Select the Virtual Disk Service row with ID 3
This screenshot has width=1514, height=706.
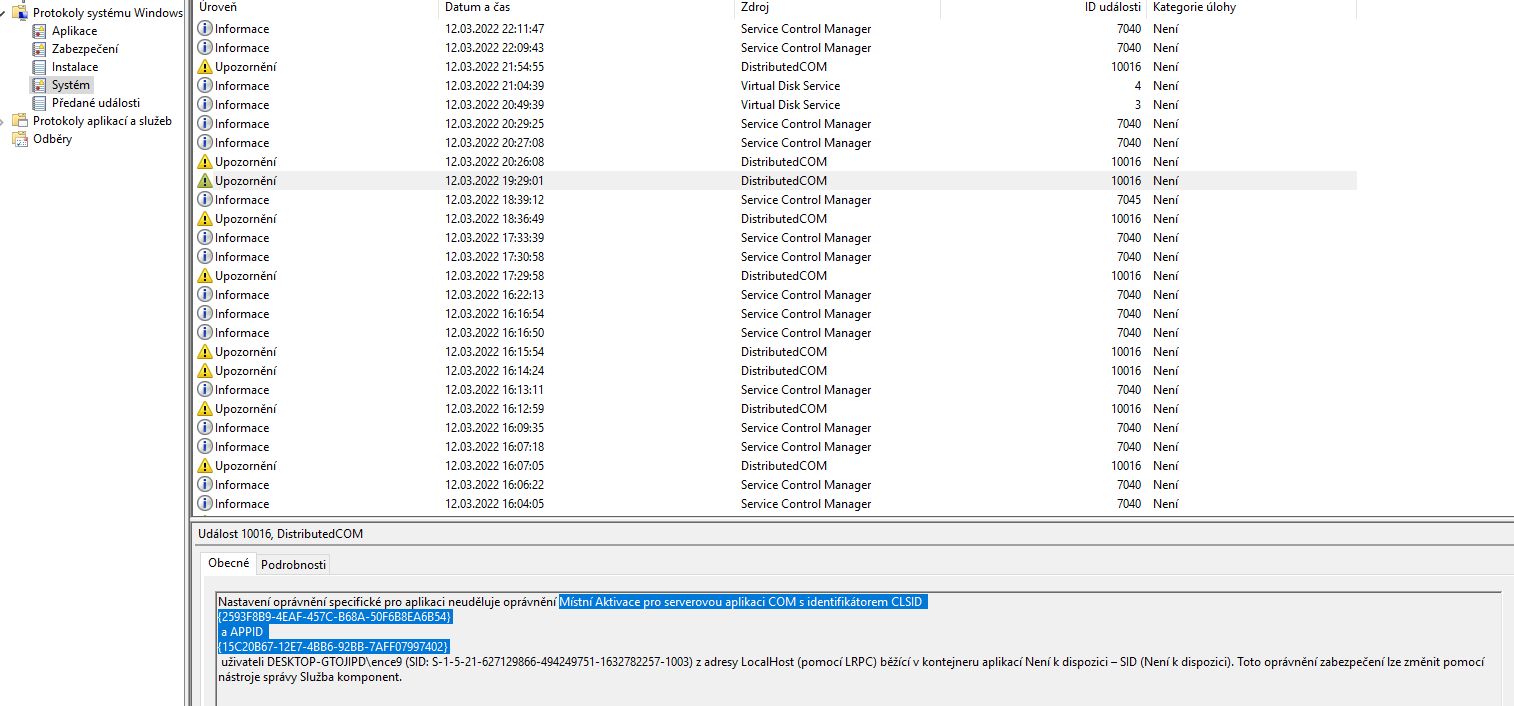775,105
